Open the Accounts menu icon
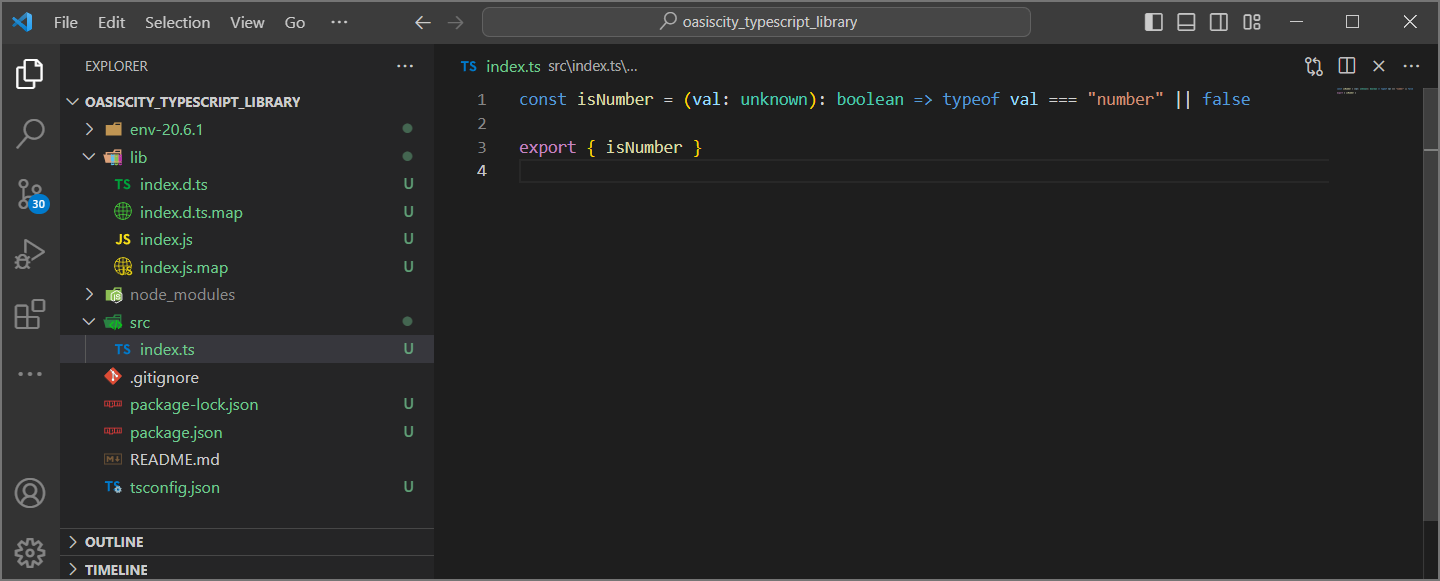The width and height of the screenshot is (1440, 581). coord(30,493)
